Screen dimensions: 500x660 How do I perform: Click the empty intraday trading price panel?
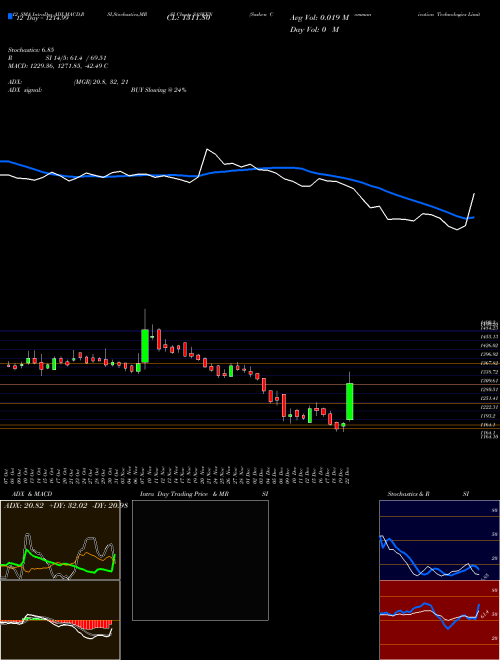[200, 560]
